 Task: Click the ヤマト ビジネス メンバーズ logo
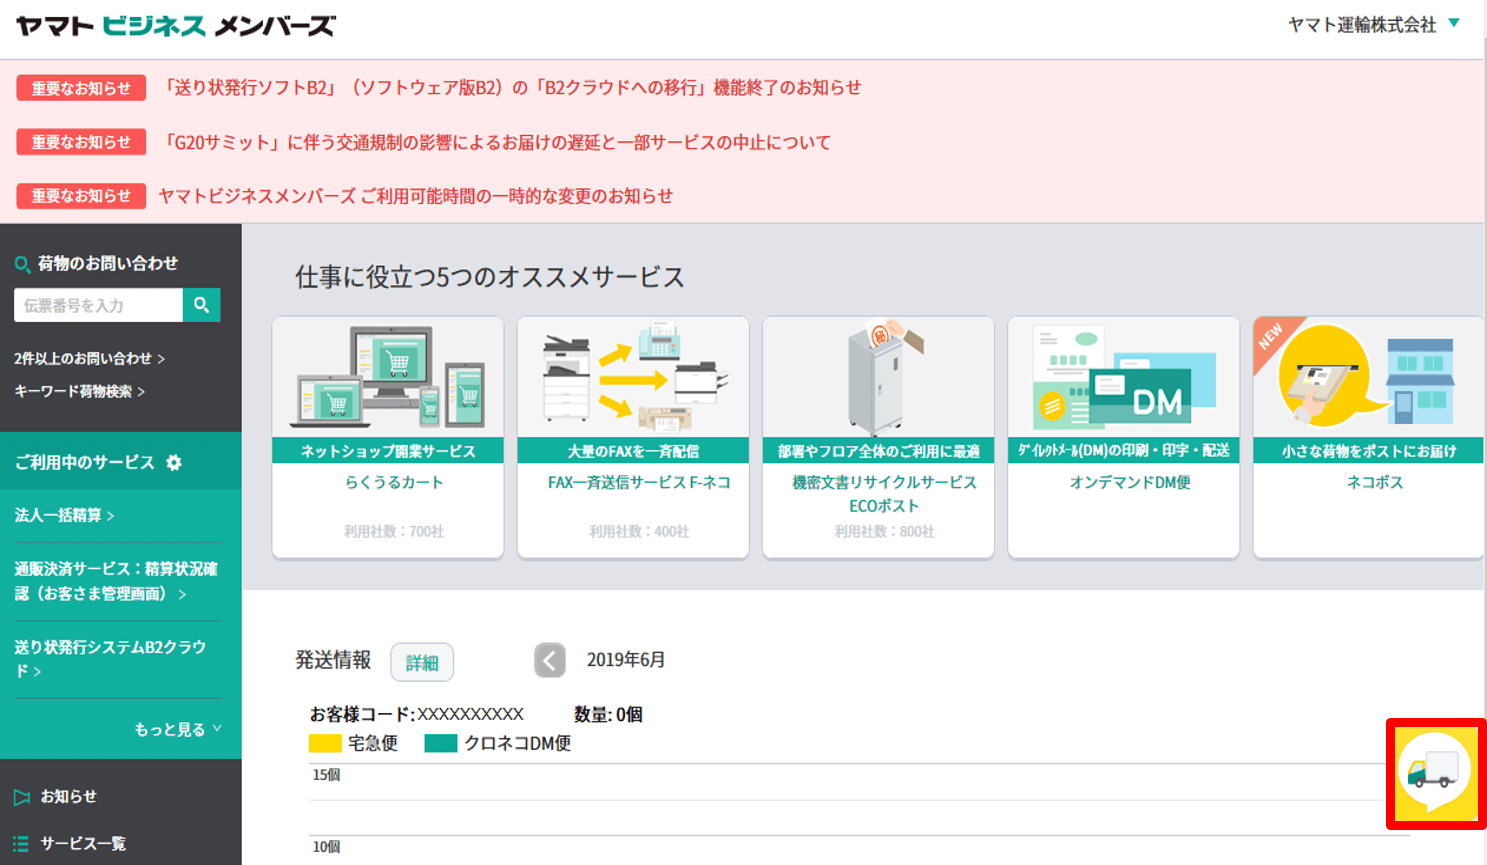tap(176, 26)
